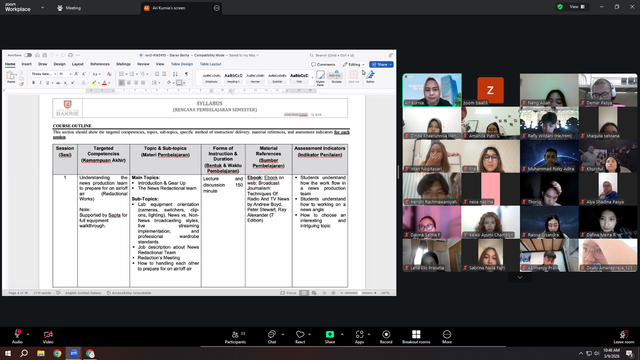Toggle Italic in the shared Word ribbon
Image resolution: width=640 pixels, height=360 pixels.
[40, 83]
